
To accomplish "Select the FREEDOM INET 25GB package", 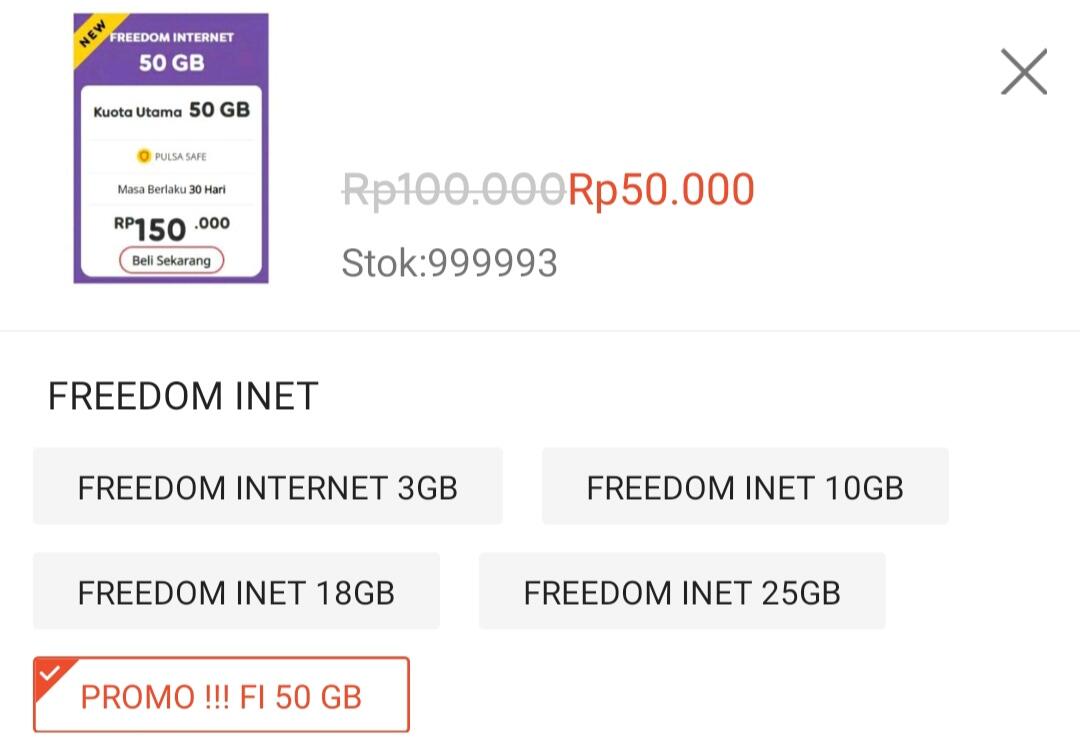I will coord(681,592).
